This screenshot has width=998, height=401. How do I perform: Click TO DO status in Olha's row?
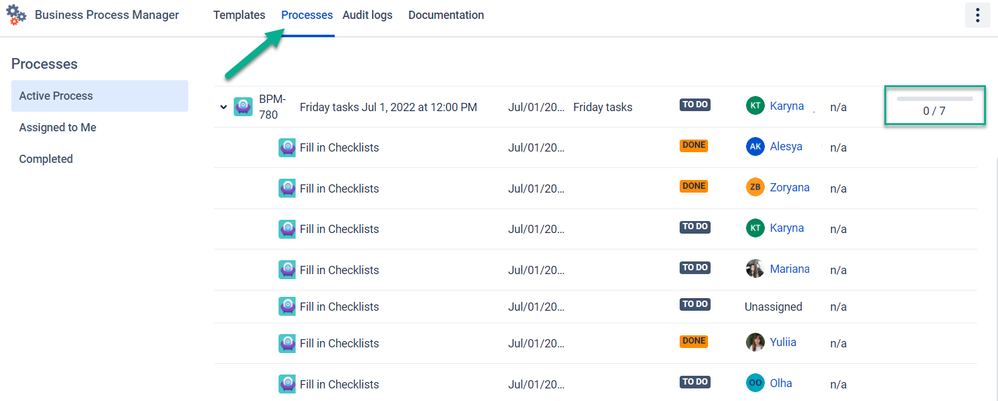pos(694,382)
